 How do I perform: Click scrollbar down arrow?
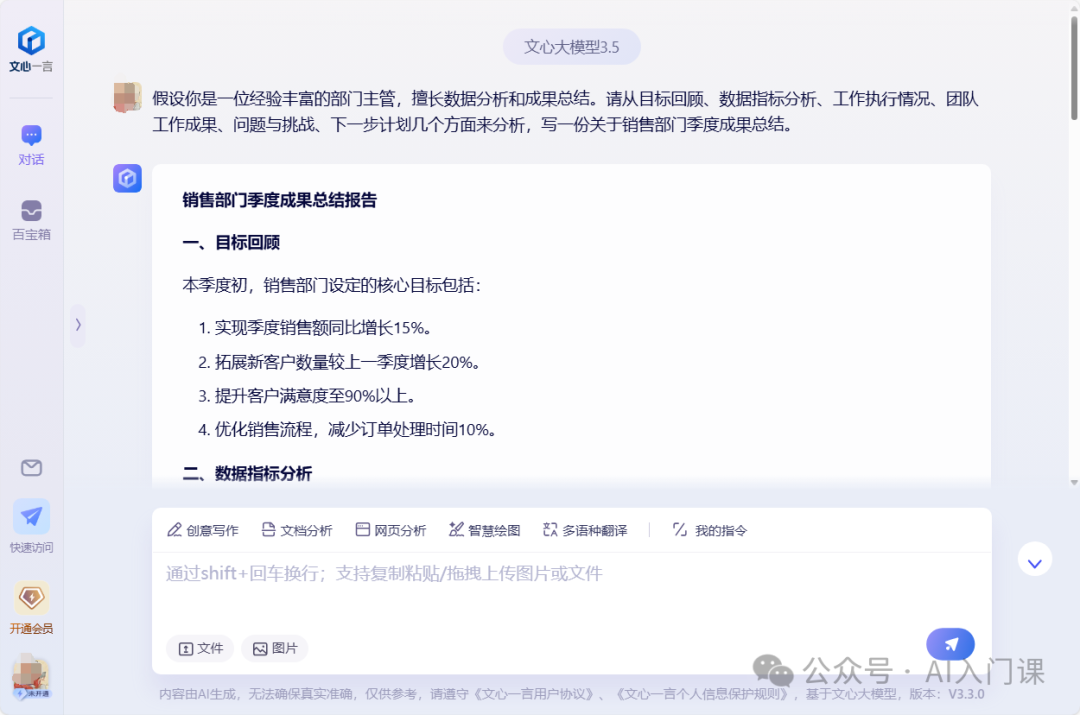(x=1074, y=482)
